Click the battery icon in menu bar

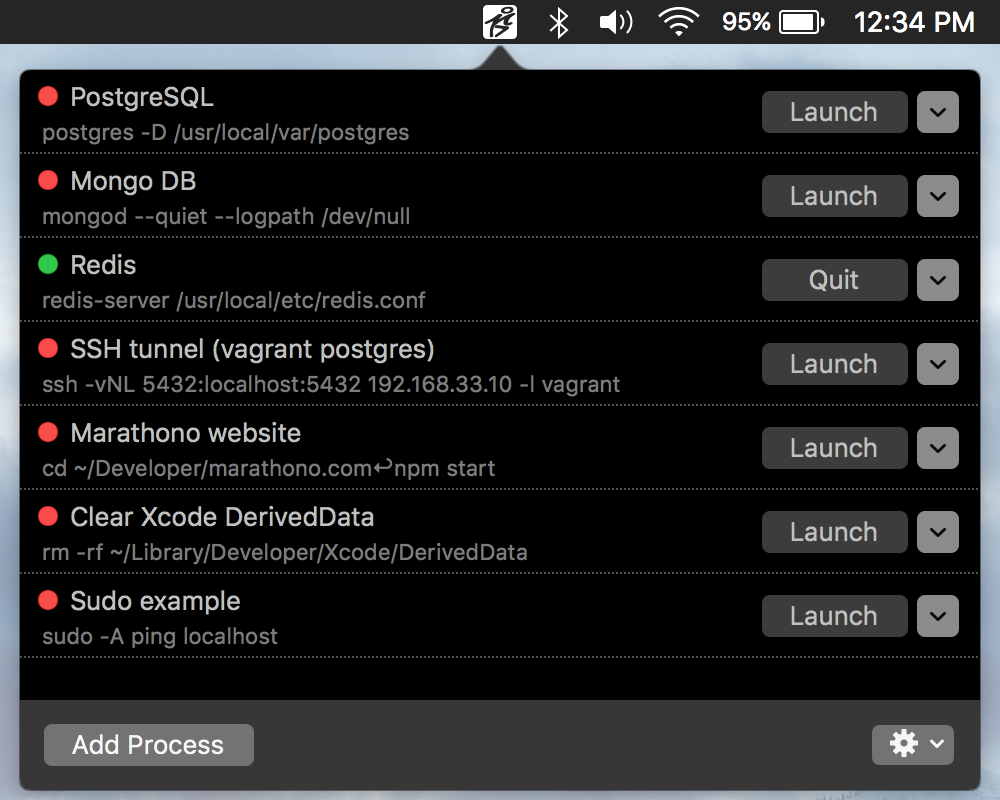point(802,23)
